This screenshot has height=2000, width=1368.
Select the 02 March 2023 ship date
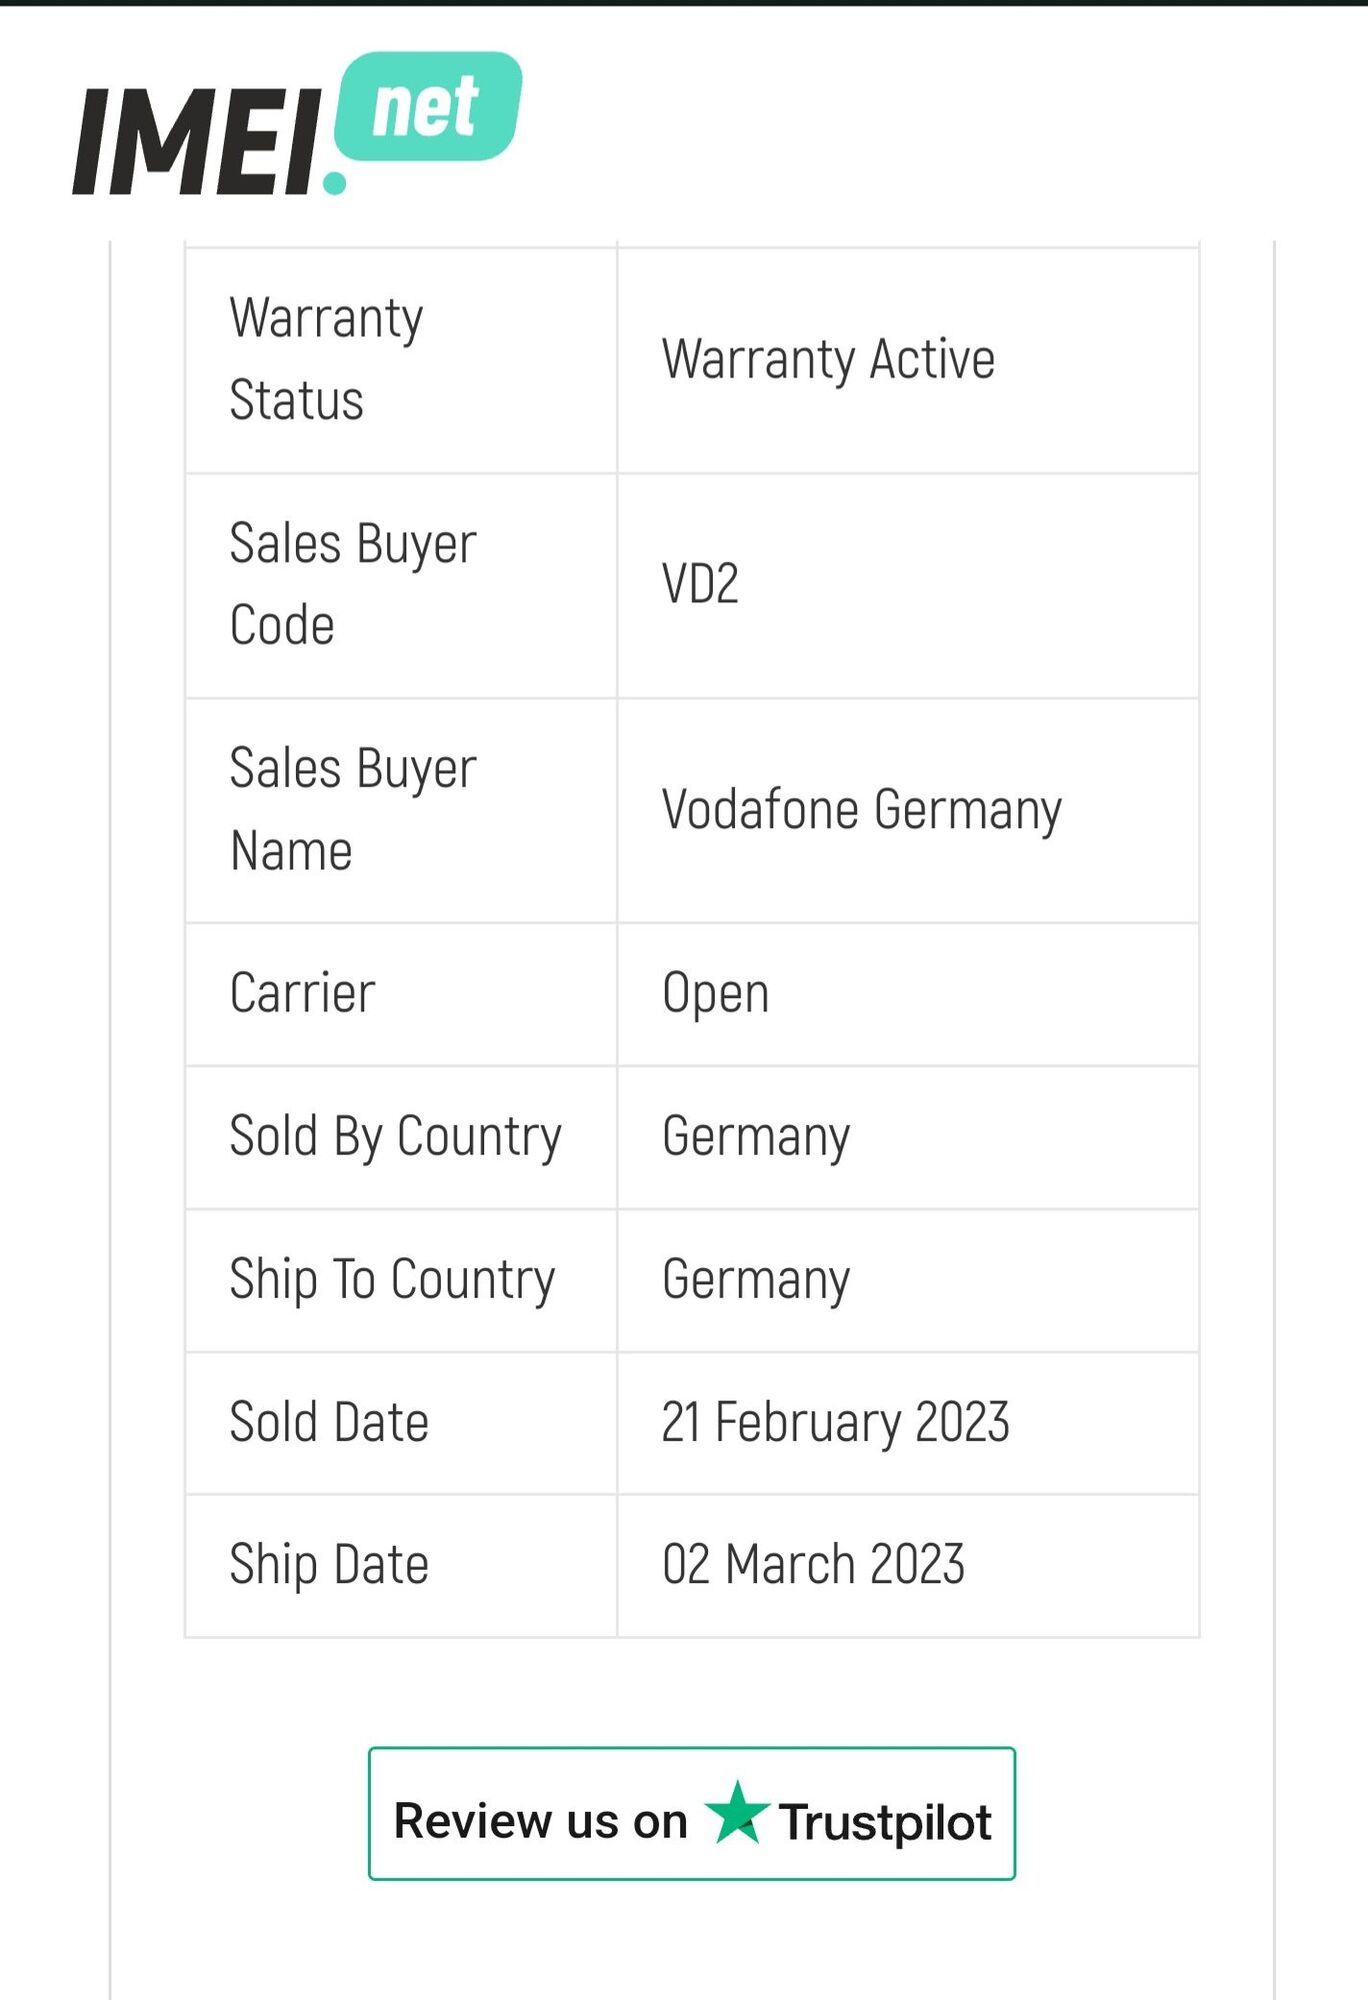click(x=813, y=1565)
